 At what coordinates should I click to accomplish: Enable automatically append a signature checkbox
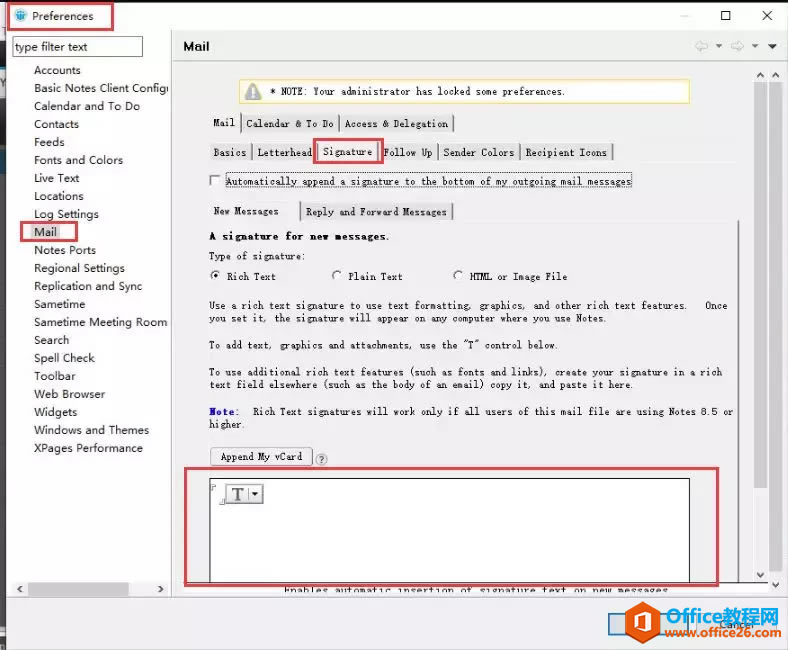215,180
